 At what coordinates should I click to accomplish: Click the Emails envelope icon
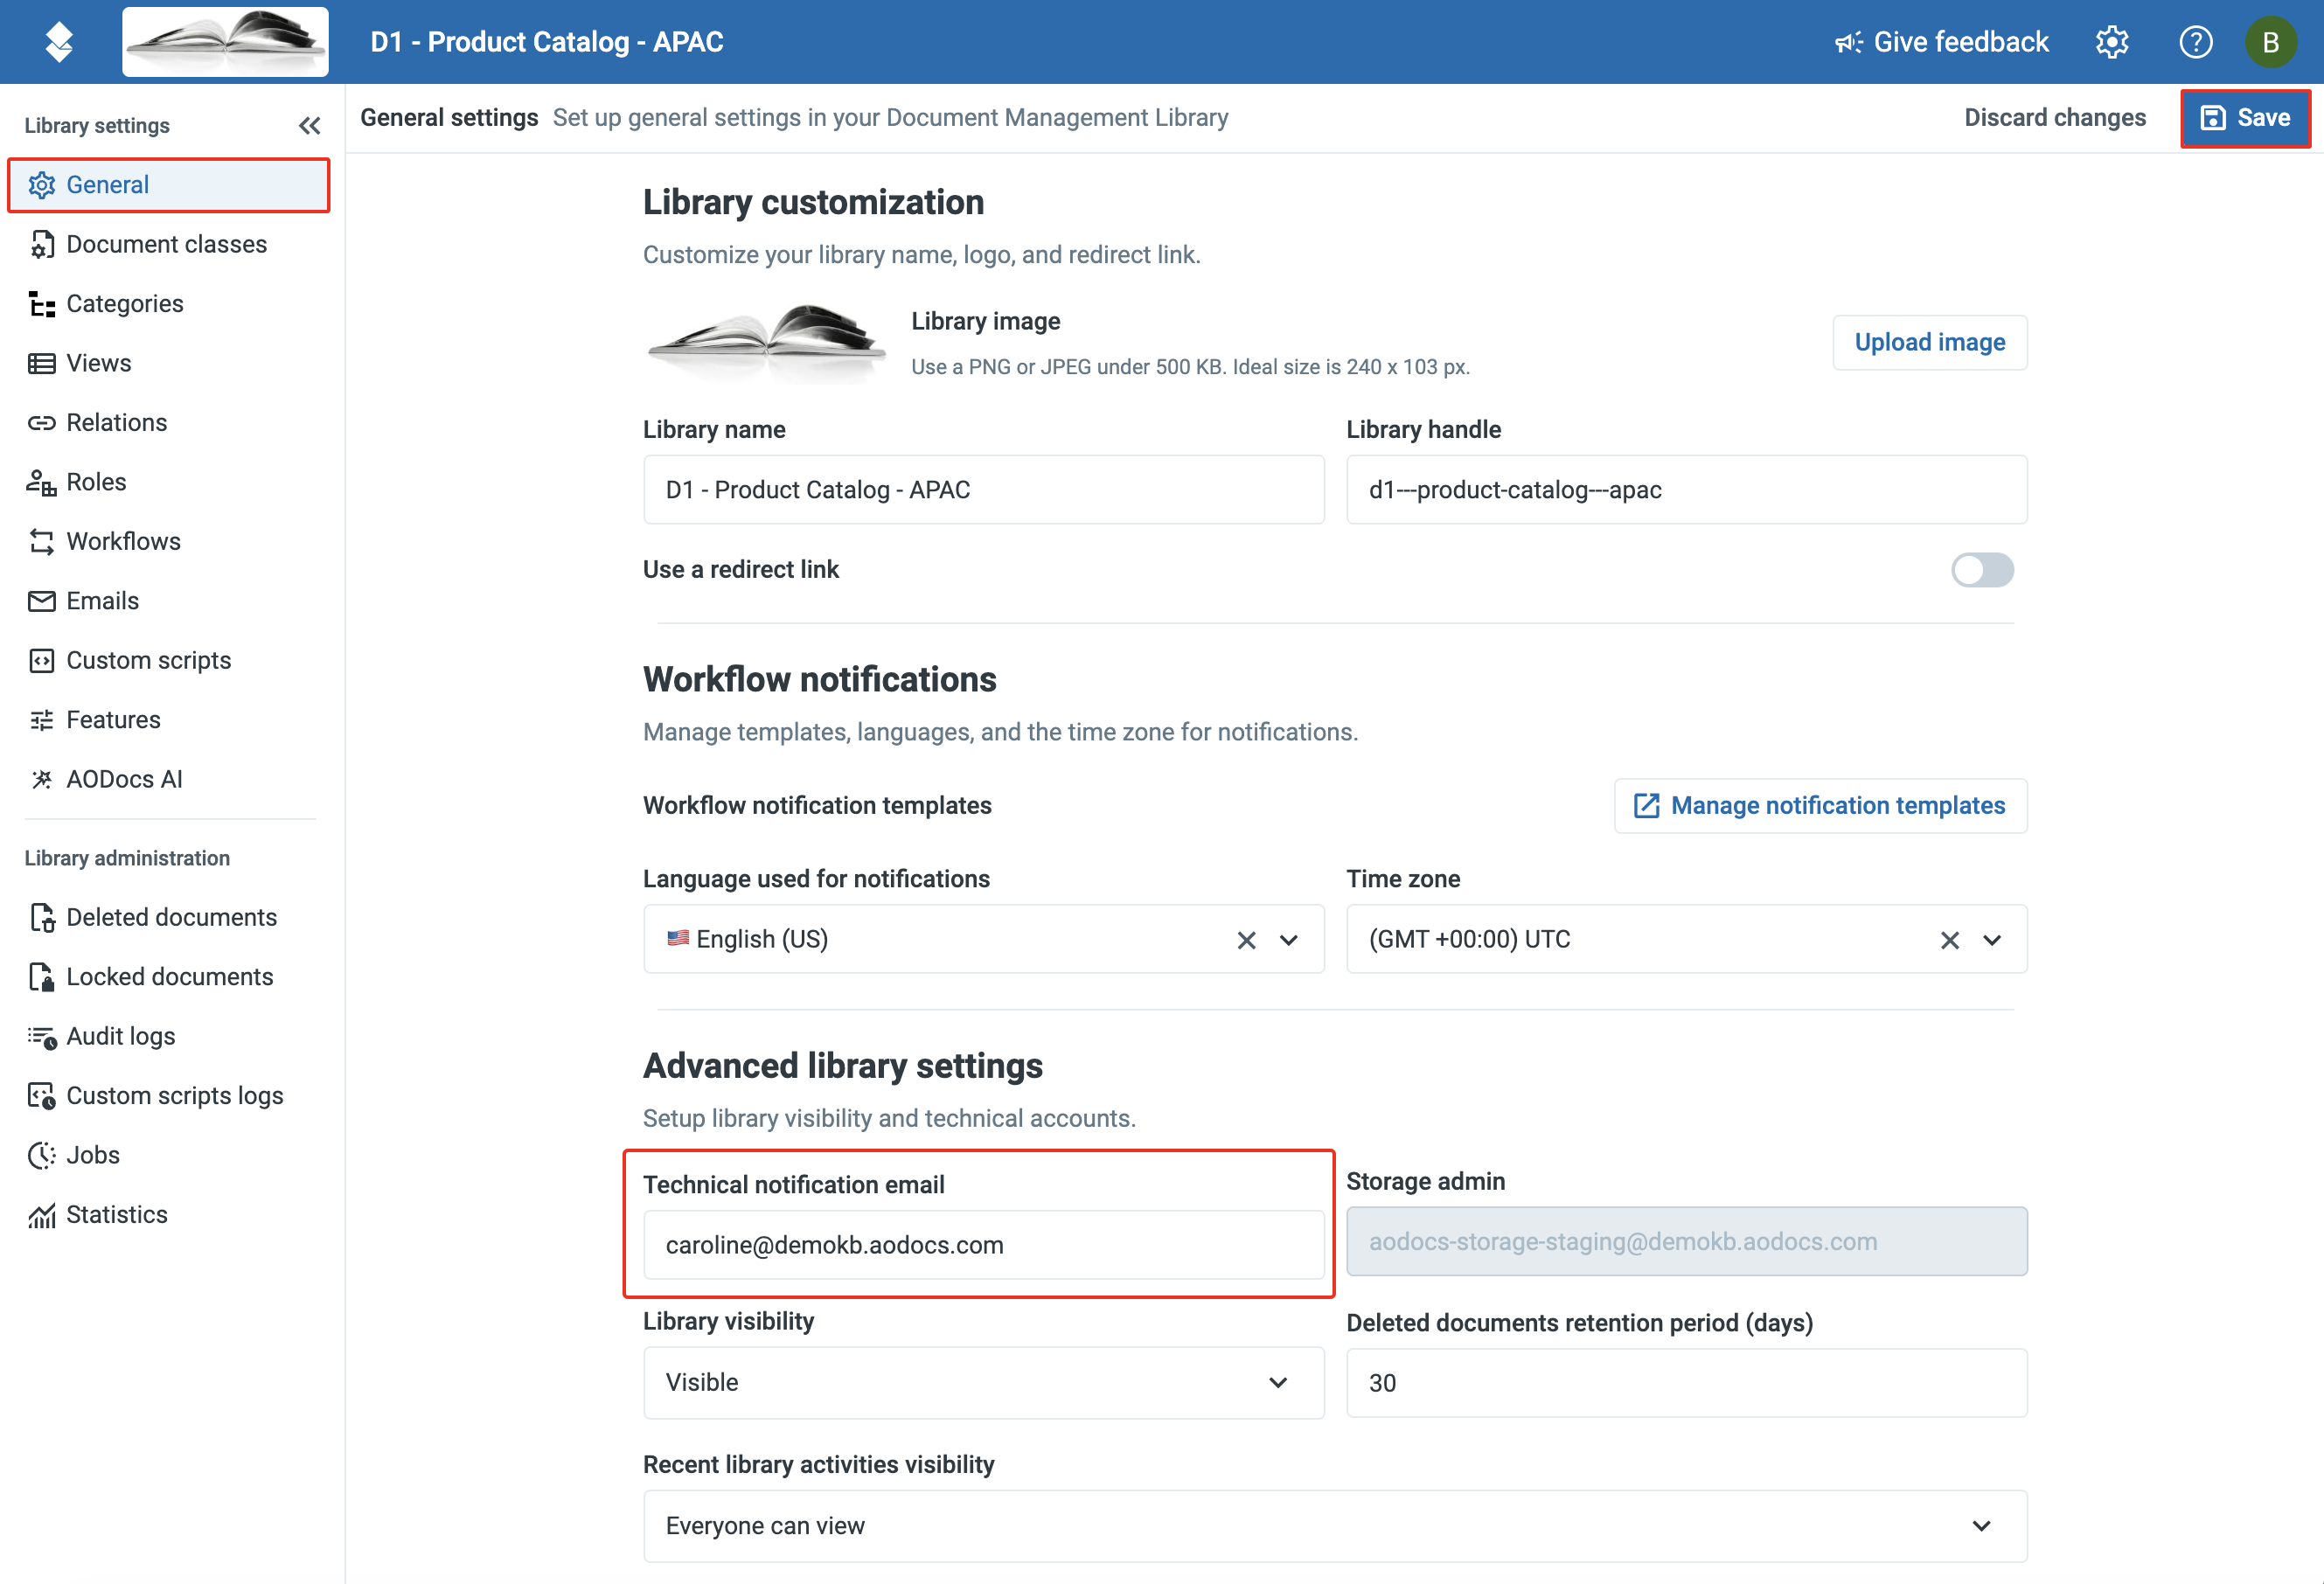[42, 601]
